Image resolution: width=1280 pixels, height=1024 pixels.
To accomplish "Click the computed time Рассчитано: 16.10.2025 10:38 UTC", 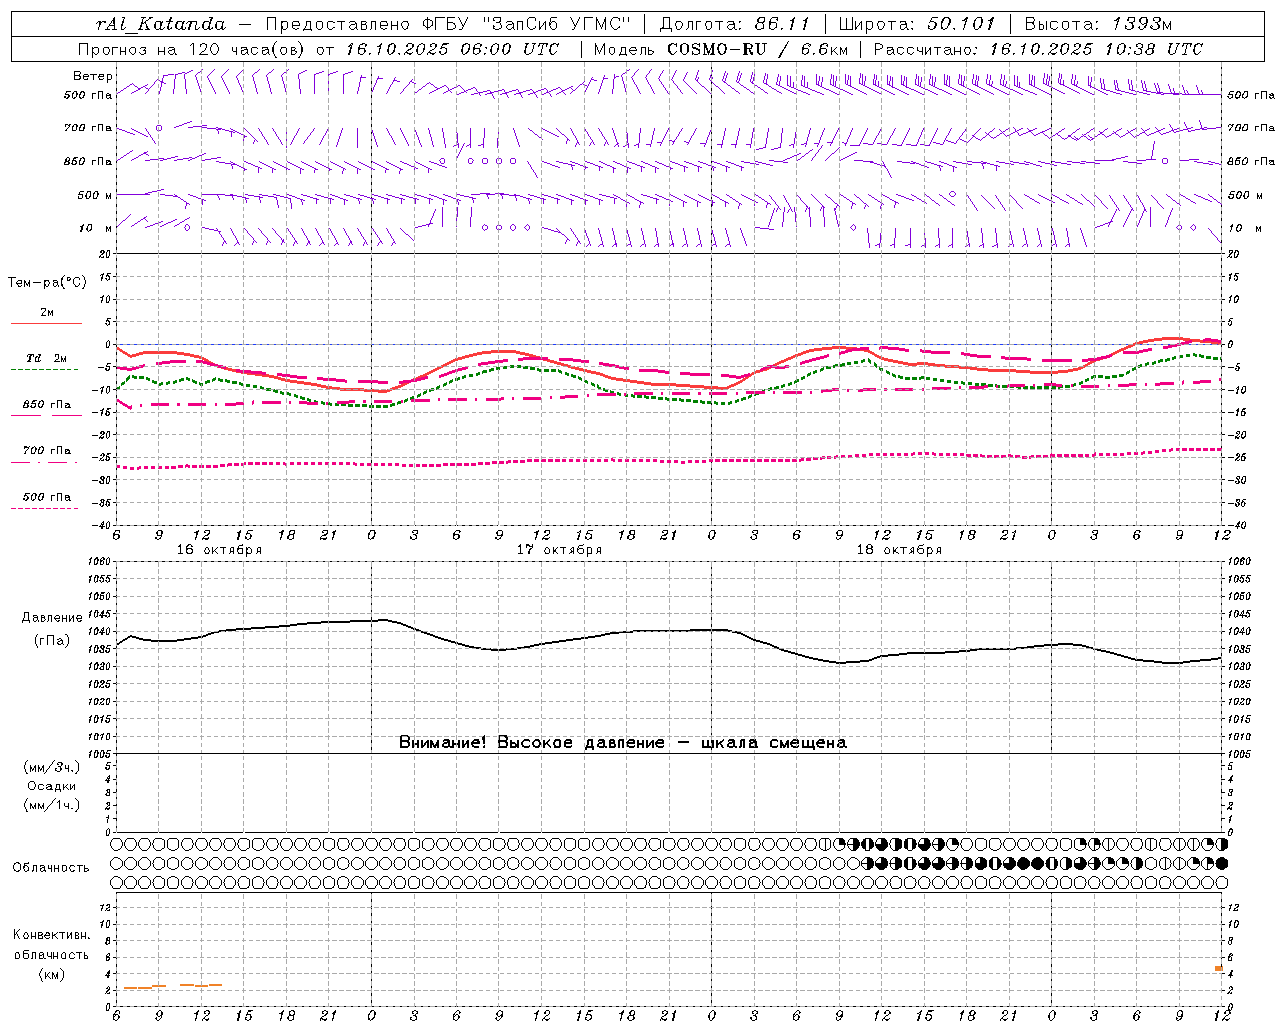I will pos(1038,49).
